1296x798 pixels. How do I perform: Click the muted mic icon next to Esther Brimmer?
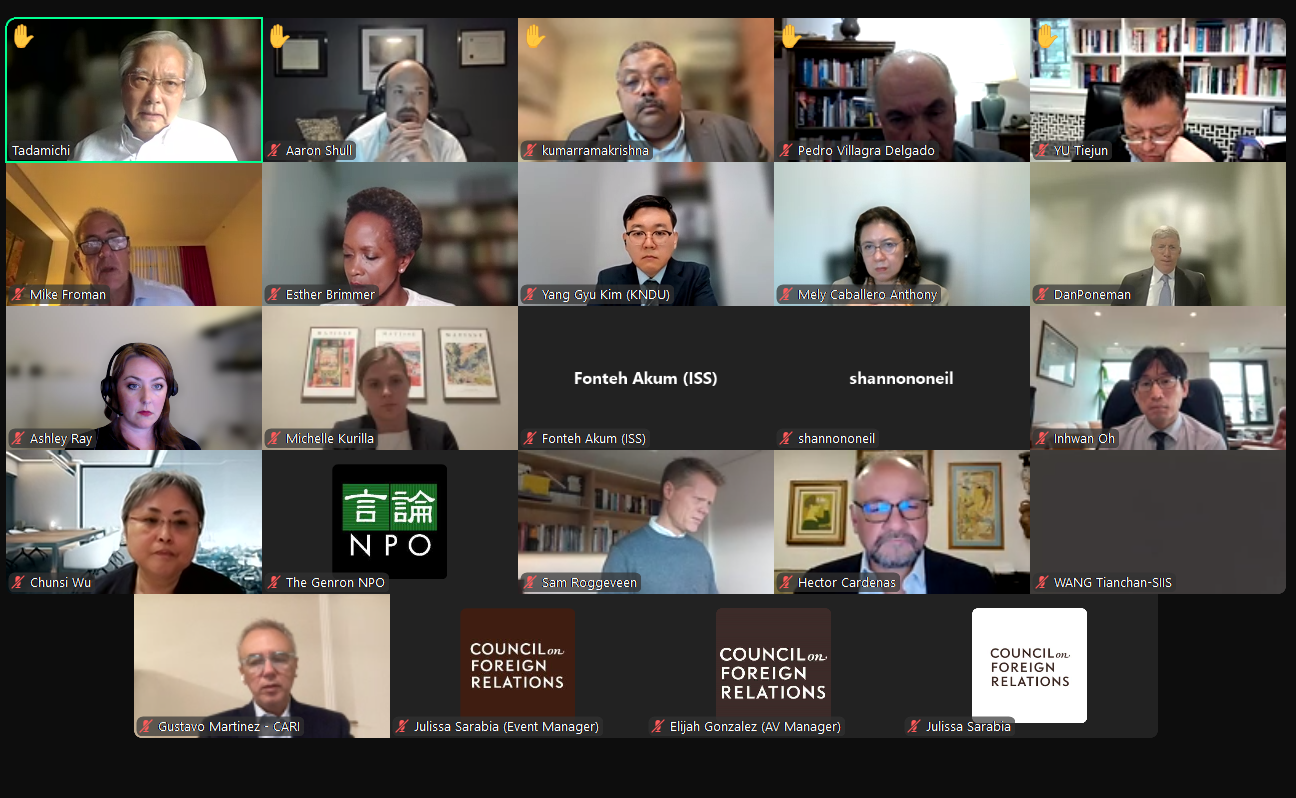pyautogui.click(x=275, y=295)
